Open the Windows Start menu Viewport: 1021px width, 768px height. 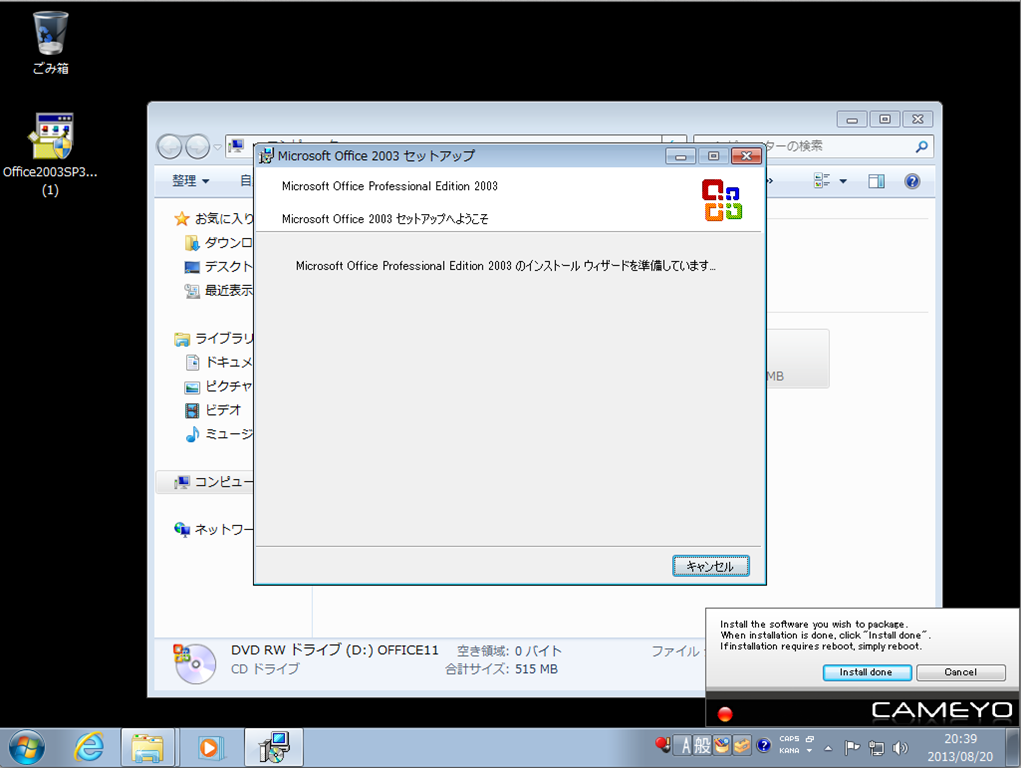27,747
